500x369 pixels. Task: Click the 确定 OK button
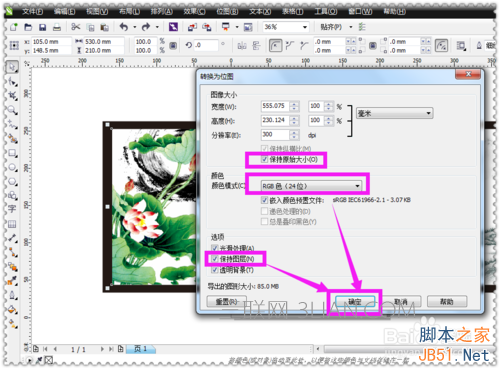click(355, 302)
